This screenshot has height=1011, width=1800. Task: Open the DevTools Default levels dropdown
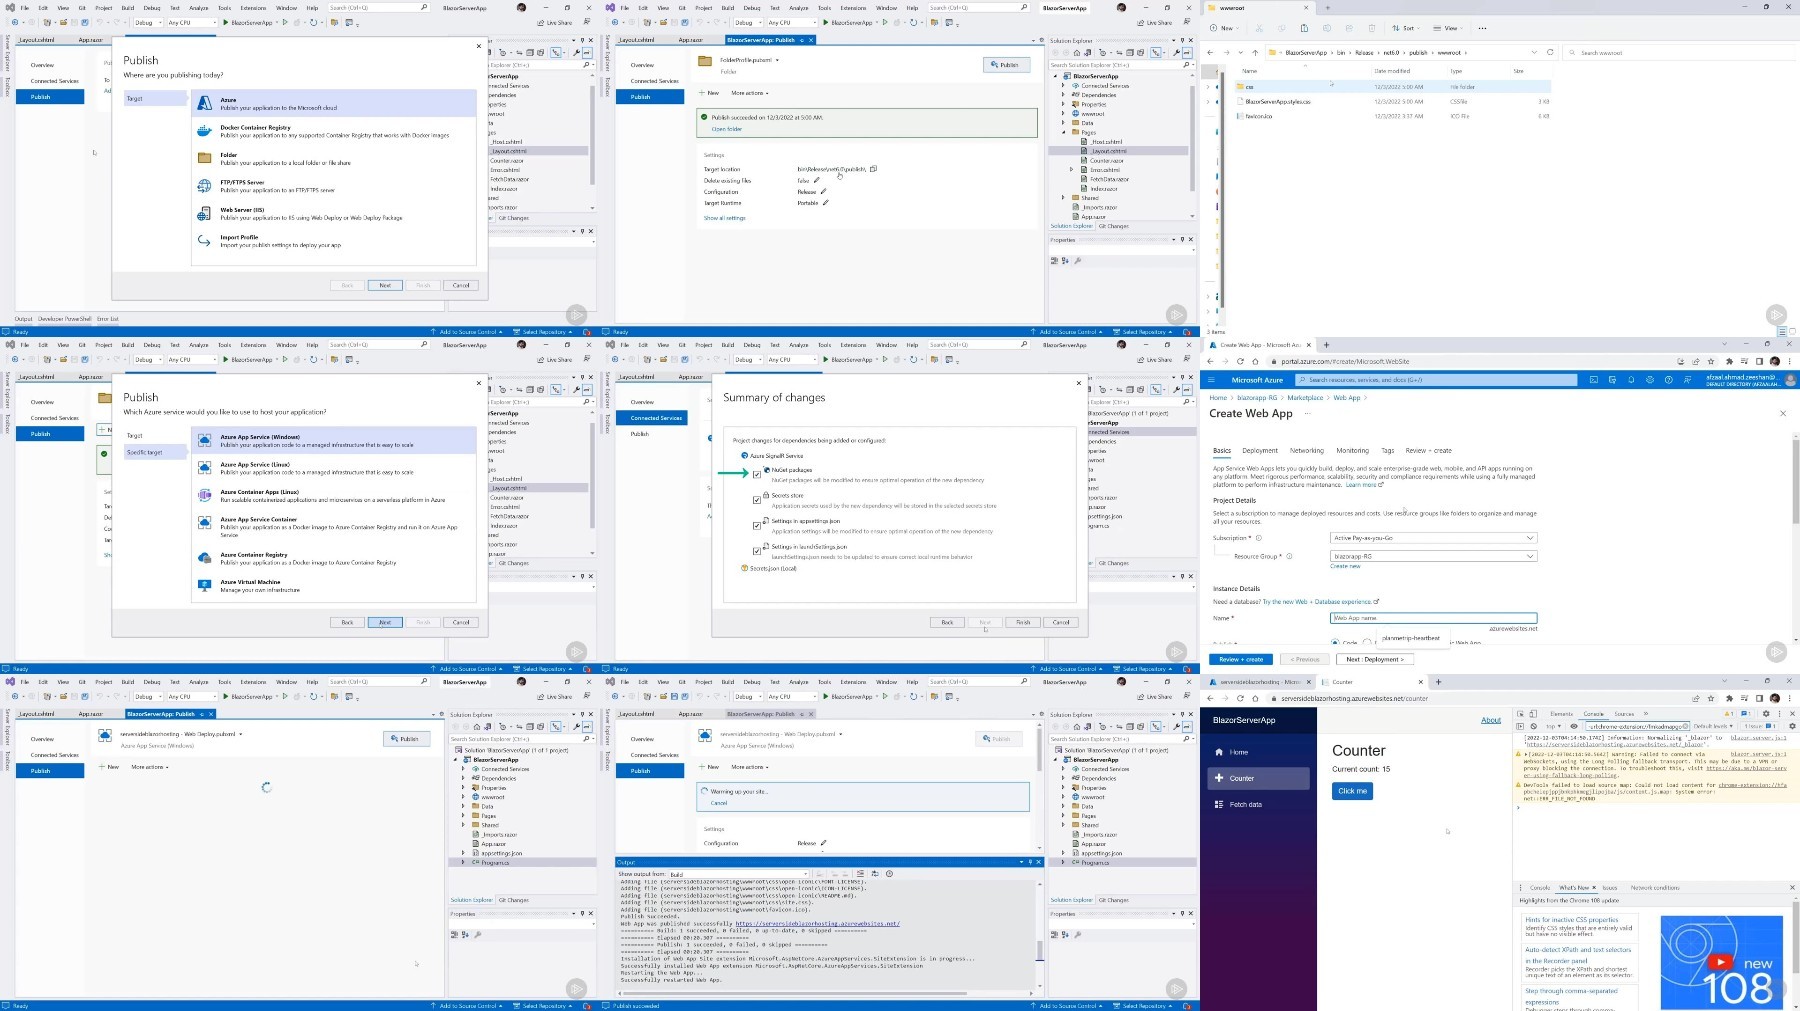1713,726
